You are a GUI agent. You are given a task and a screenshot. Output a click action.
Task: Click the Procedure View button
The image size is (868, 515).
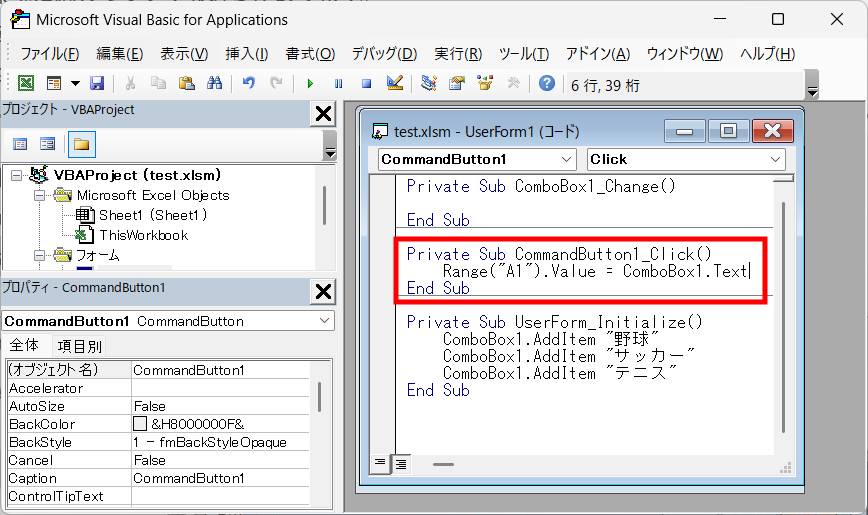pos(380,462)
